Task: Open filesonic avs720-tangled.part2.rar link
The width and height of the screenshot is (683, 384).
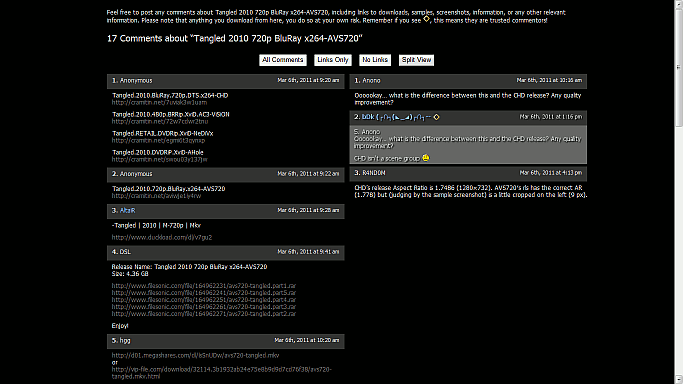Action: [203, 314]
